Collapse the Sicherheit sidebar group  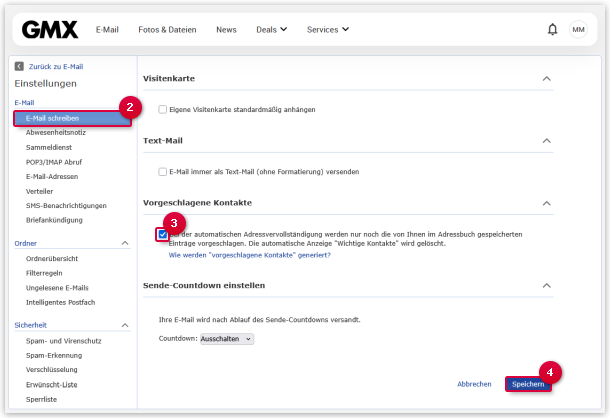[125, 325]
